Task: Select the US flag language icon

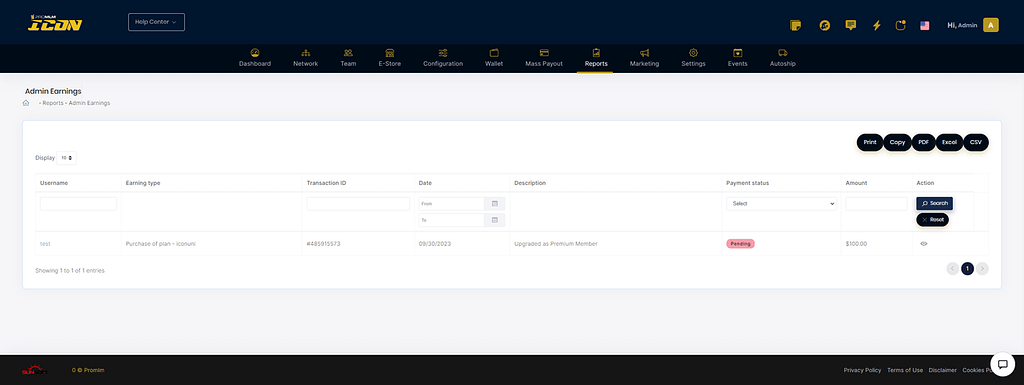Action: point(925,25)
